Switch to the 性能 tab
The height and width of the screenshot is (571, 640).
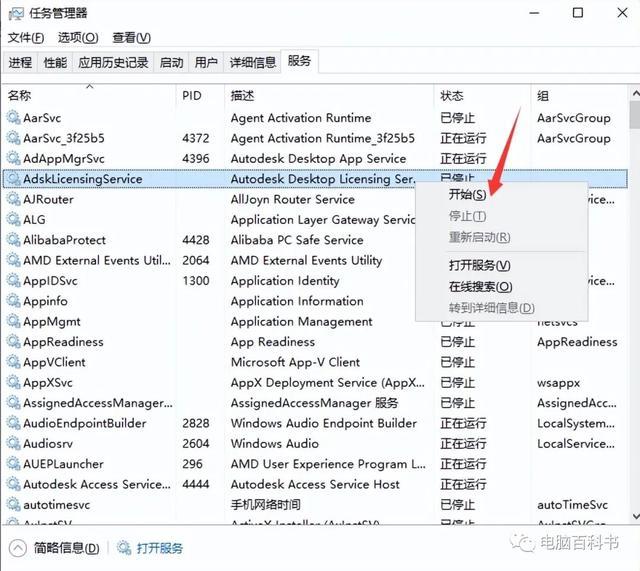click(x=55, y=62)
